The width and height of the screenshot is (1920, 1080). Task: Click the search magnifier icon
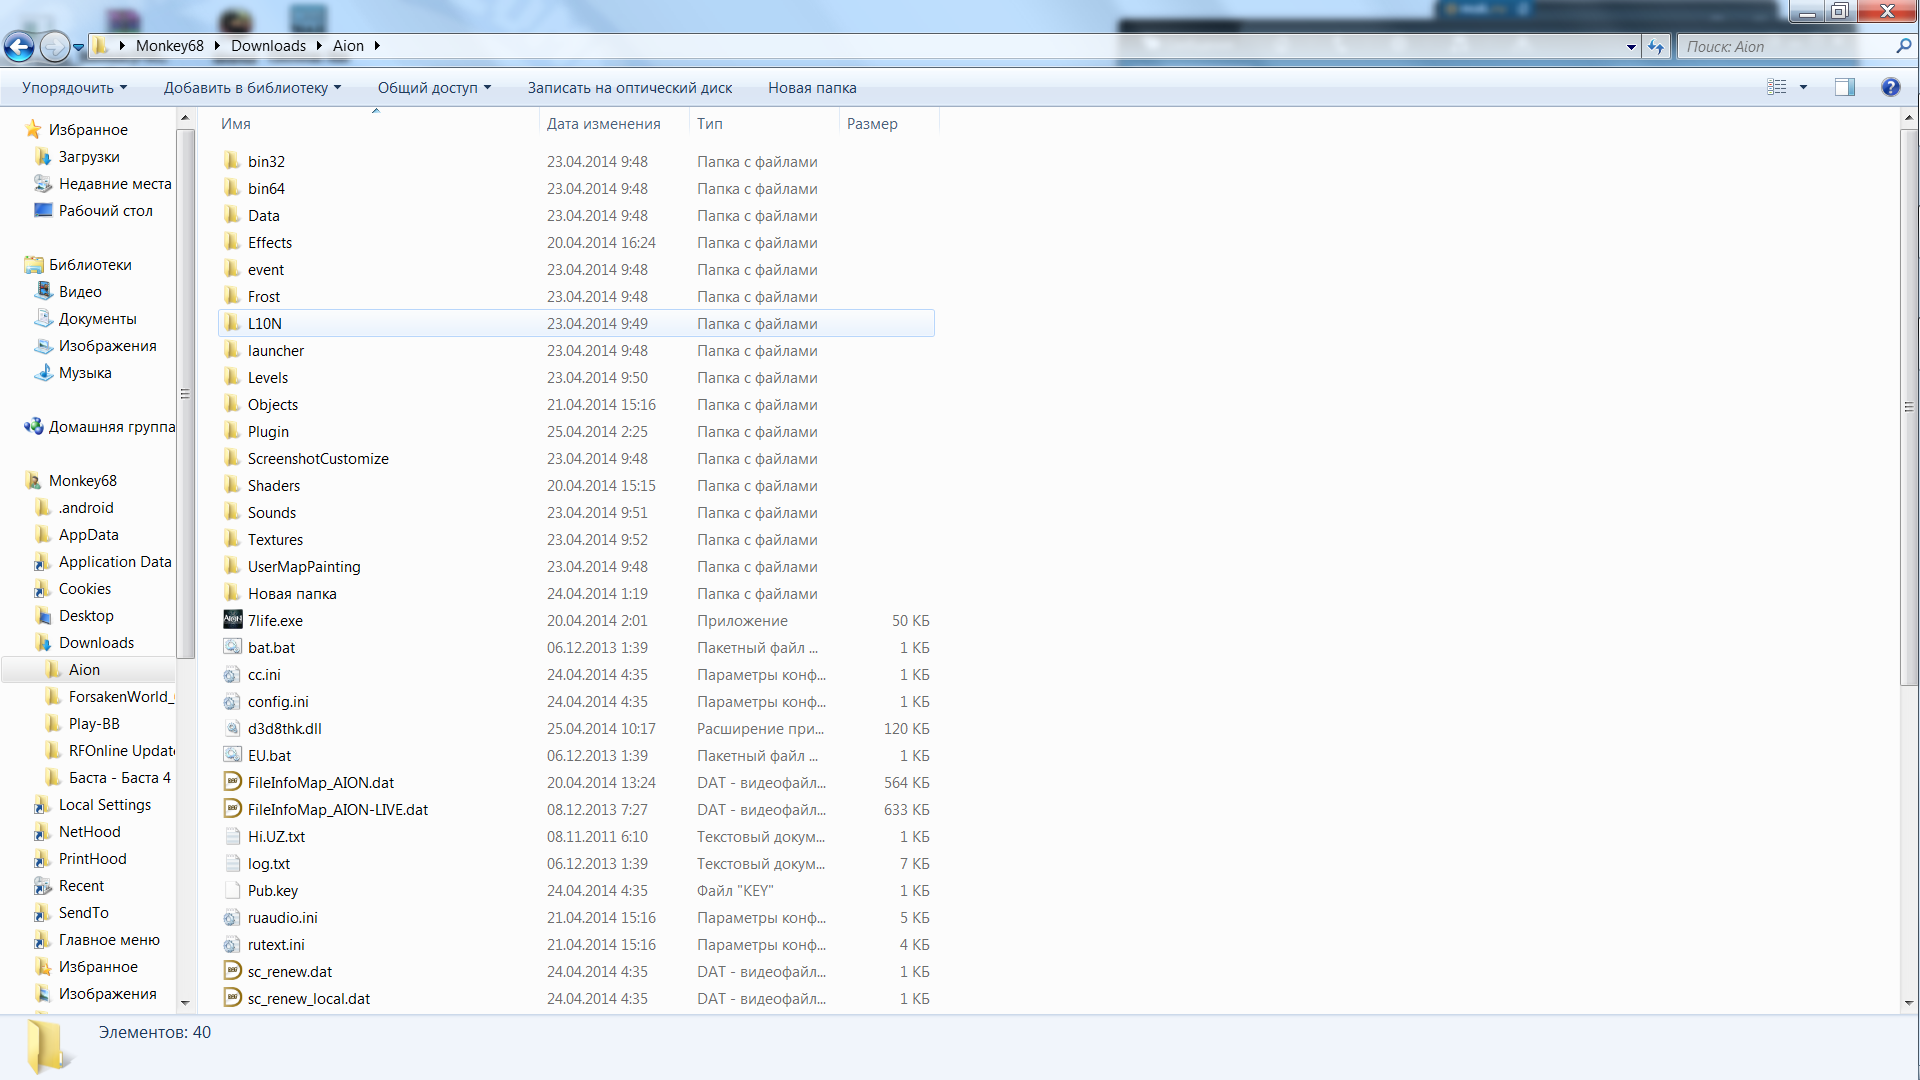pyautogui.click(x=1903, y=46)
